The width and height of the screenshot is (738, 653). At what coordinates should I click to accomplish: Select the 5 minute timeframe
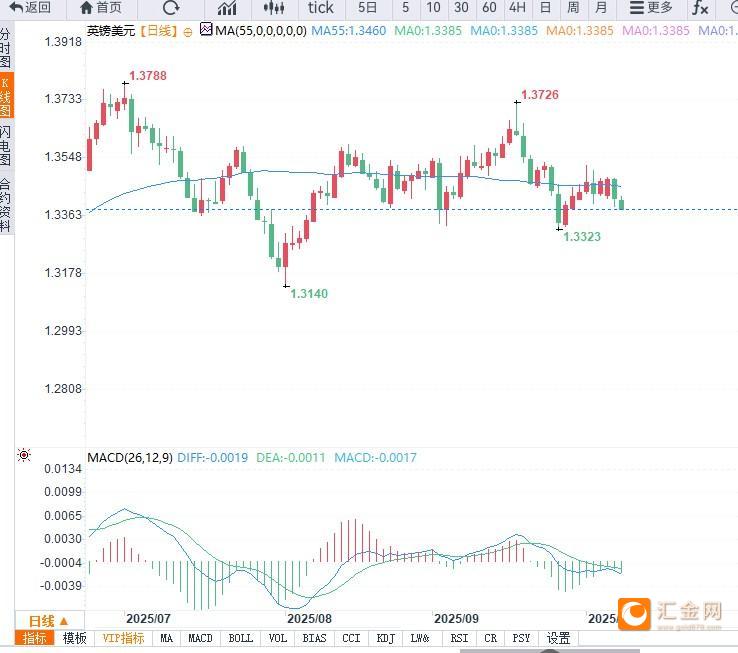[x=405, y=8]
